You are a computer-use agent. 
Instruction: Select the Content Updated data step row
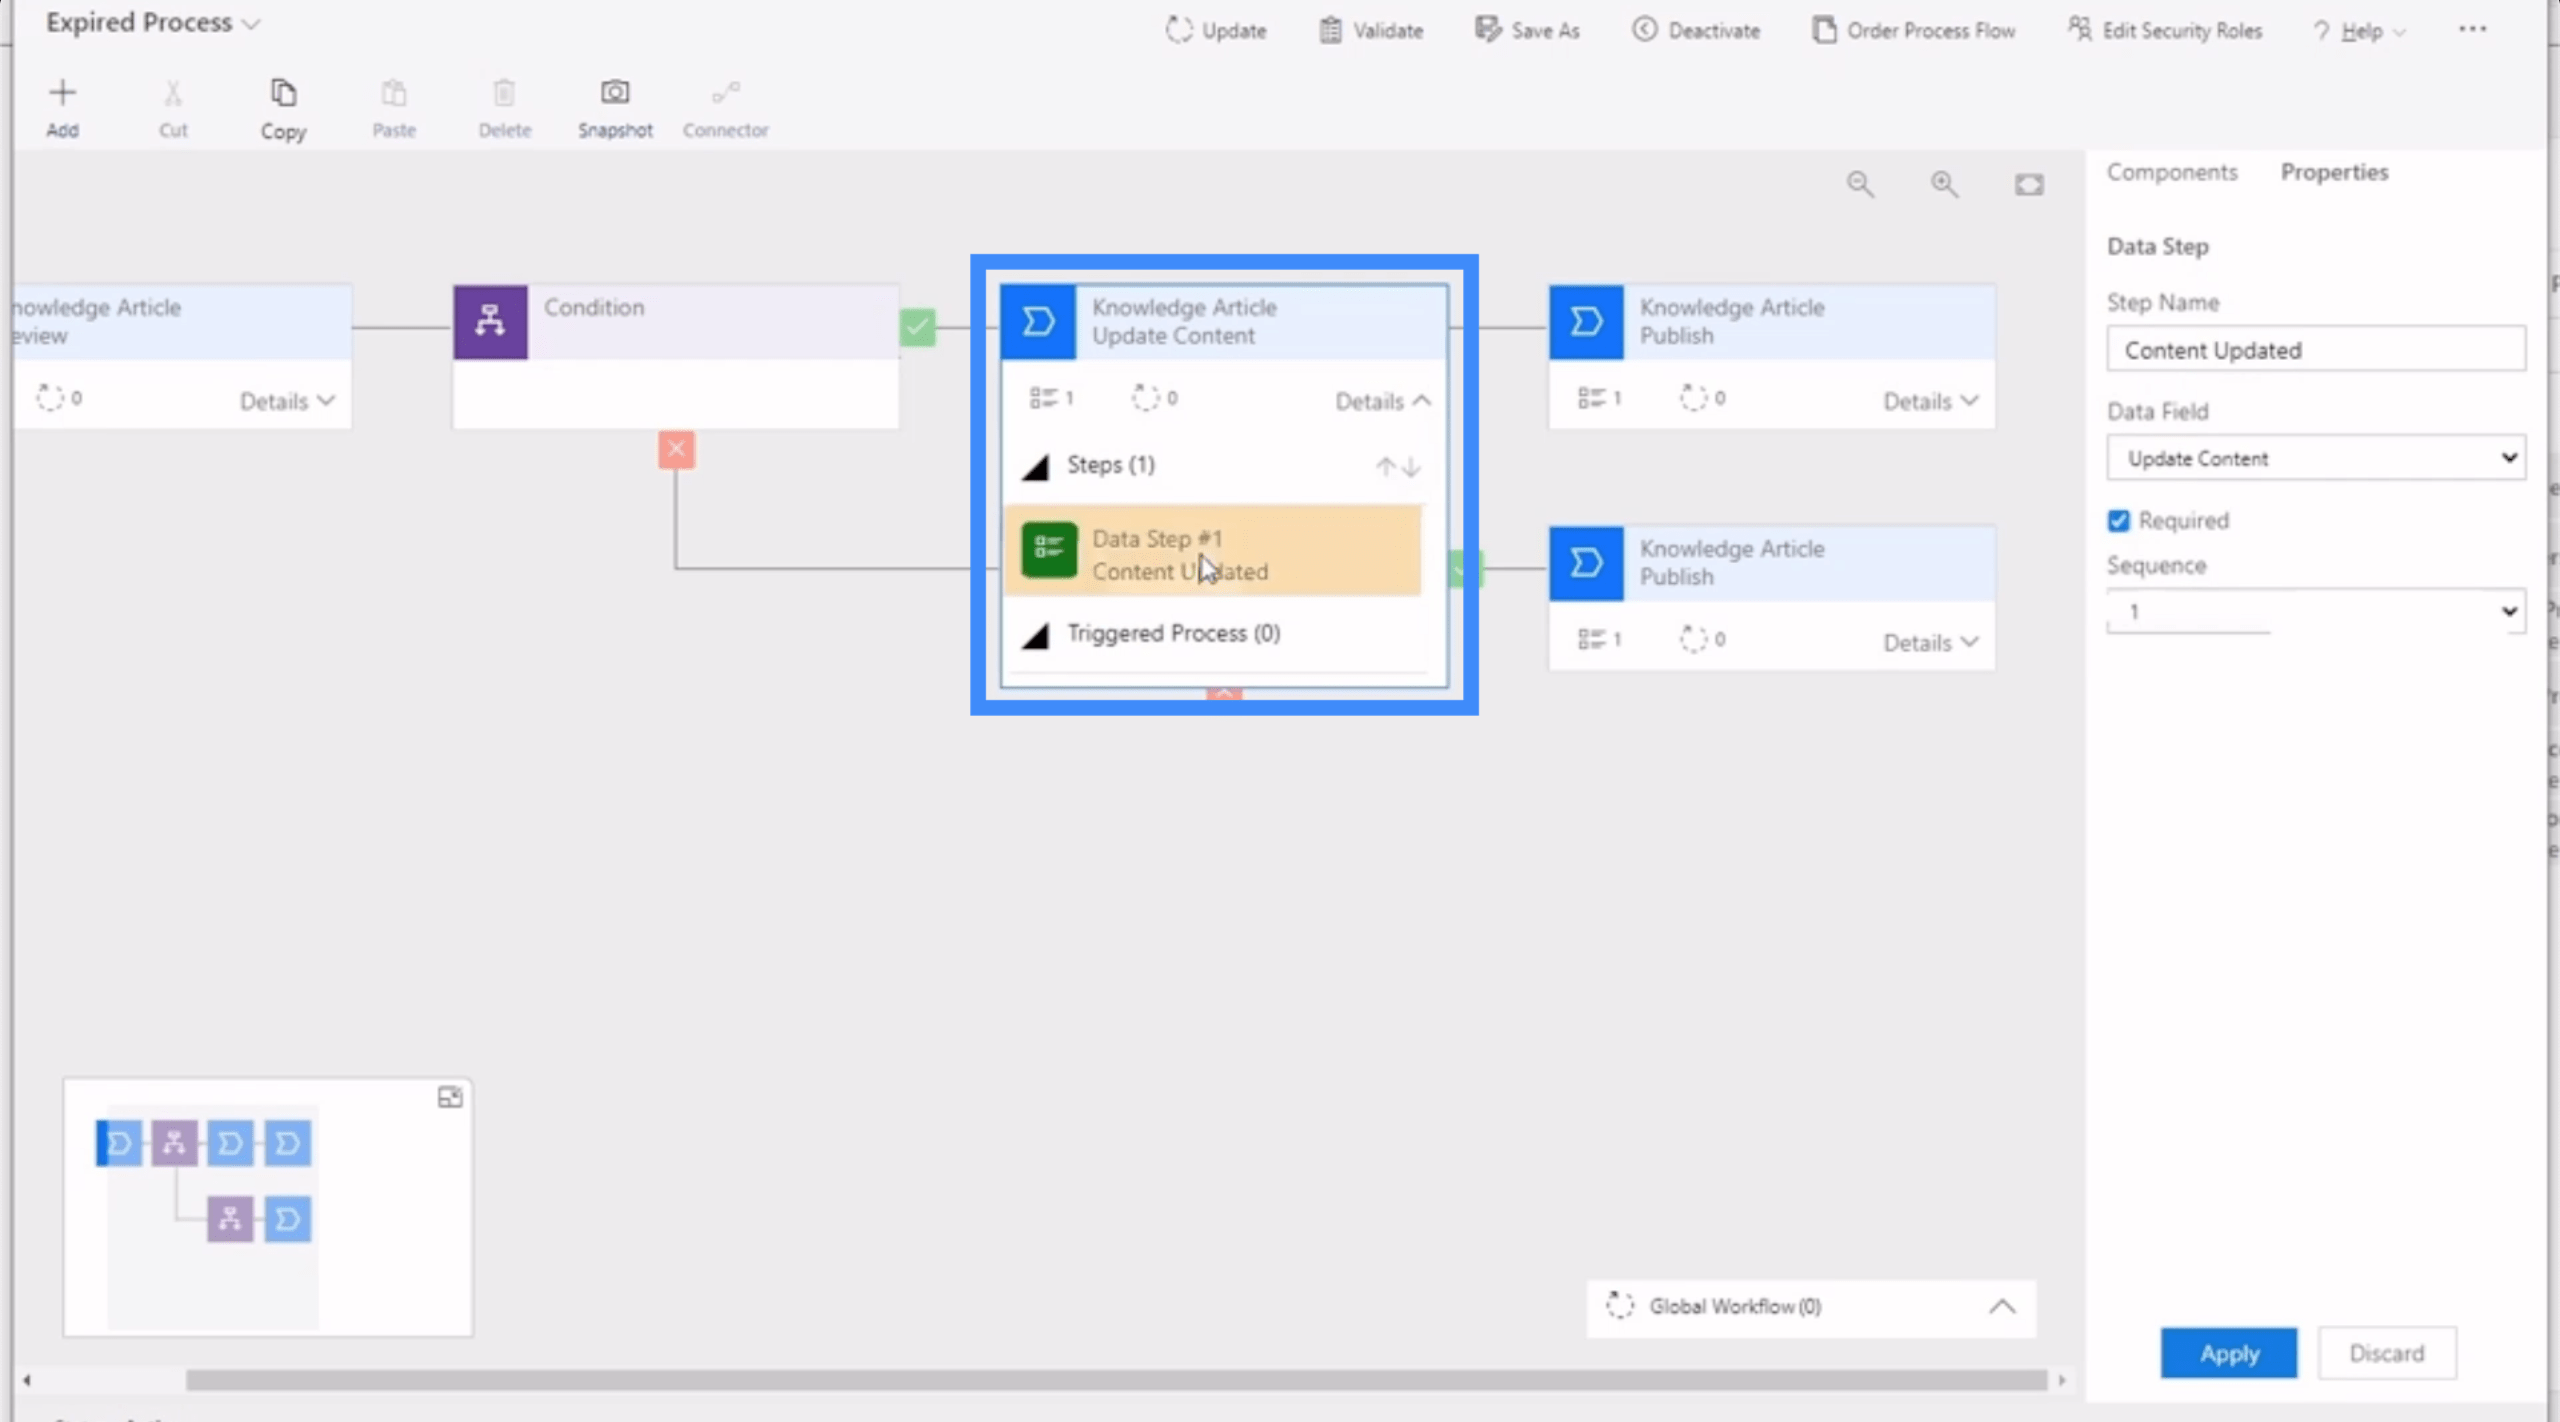pos(1214,551)
